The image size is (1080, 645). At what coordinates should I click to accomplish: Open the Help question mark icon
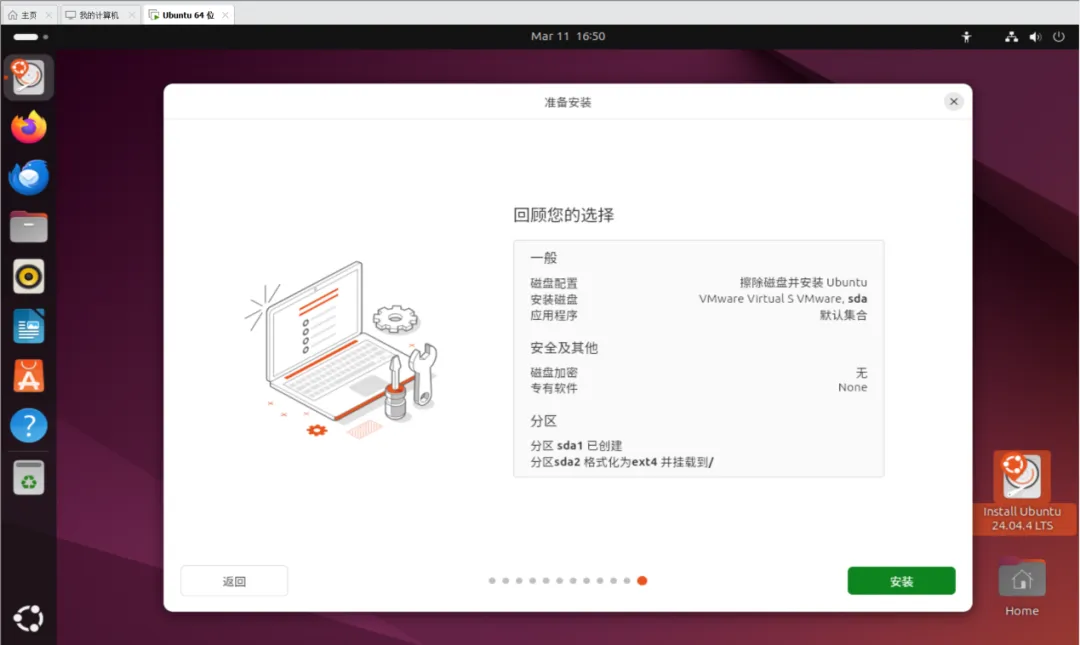pyautogui.click(x=28, y=426)
